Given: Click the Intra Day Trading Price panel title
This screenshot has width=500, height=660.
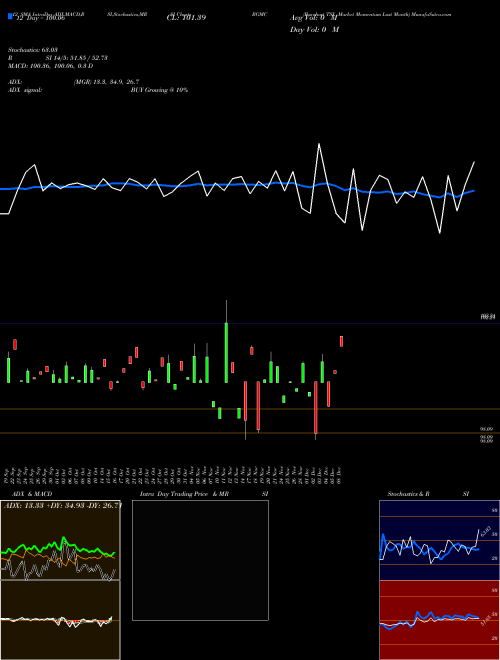Looking at the screenshot, I should [204, 494].
